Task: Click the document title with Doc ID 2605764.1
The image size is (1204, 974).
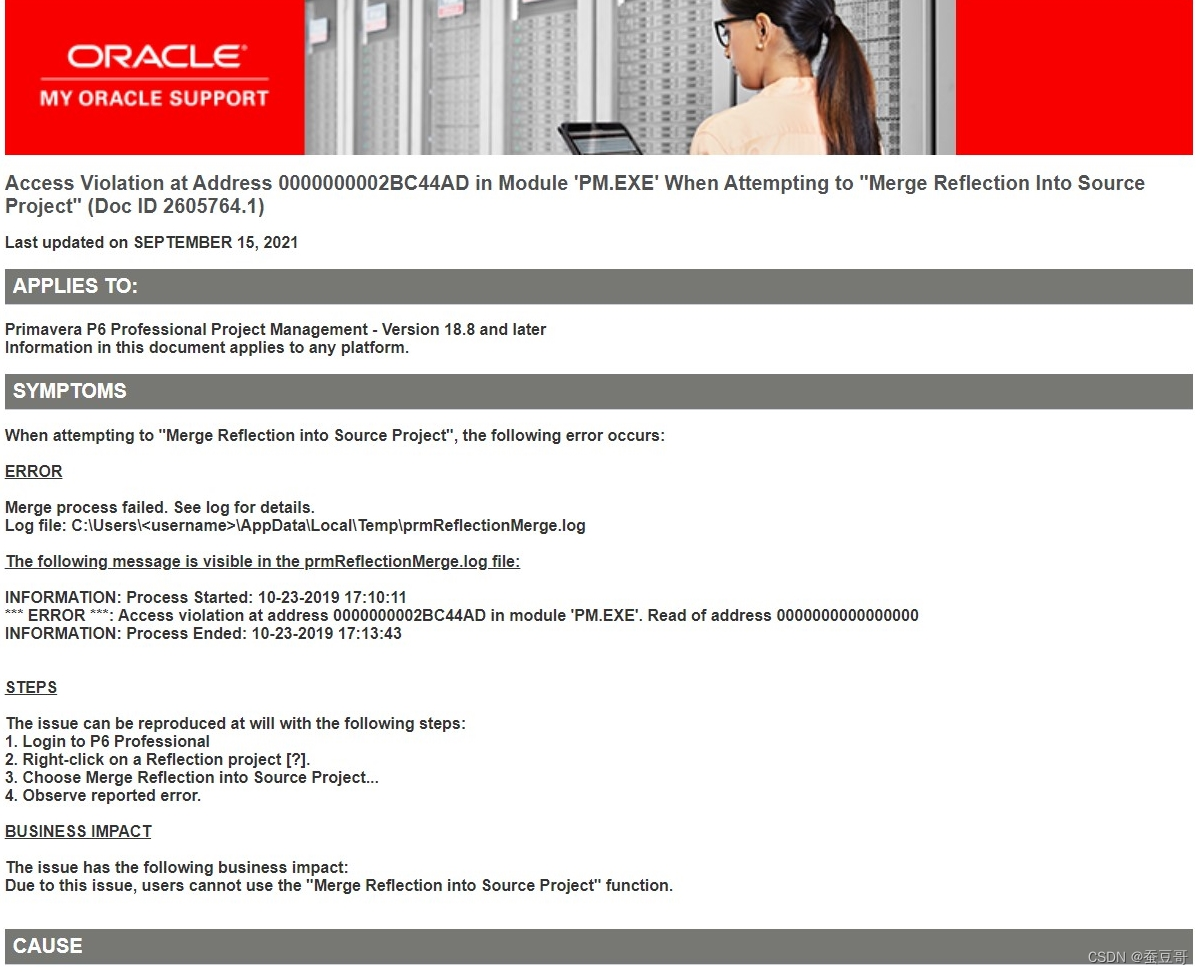Action: pyautogui.click(x=575, y=195)
